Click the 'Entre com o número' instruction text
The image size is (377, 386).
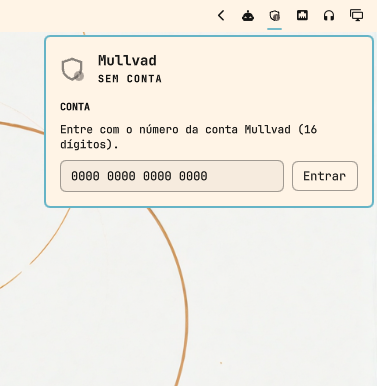pyautogui.click(x=189, y=137)
